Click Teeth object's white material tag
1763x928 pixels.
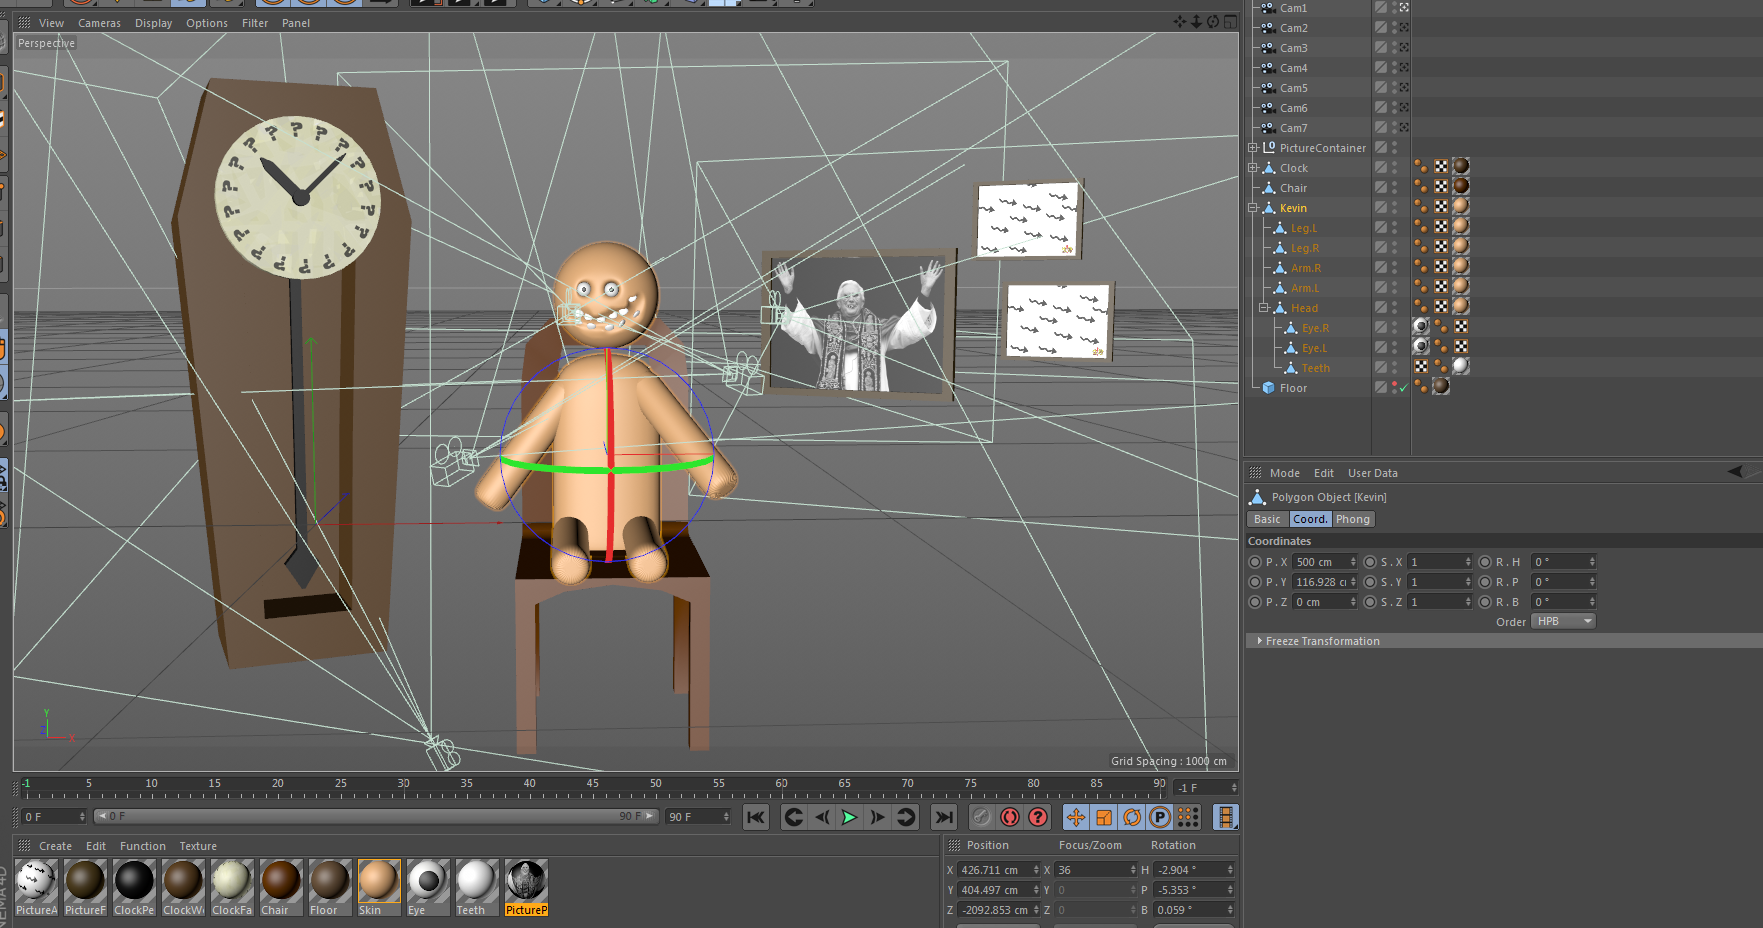pyautogui.click(x=1461, y=366)
